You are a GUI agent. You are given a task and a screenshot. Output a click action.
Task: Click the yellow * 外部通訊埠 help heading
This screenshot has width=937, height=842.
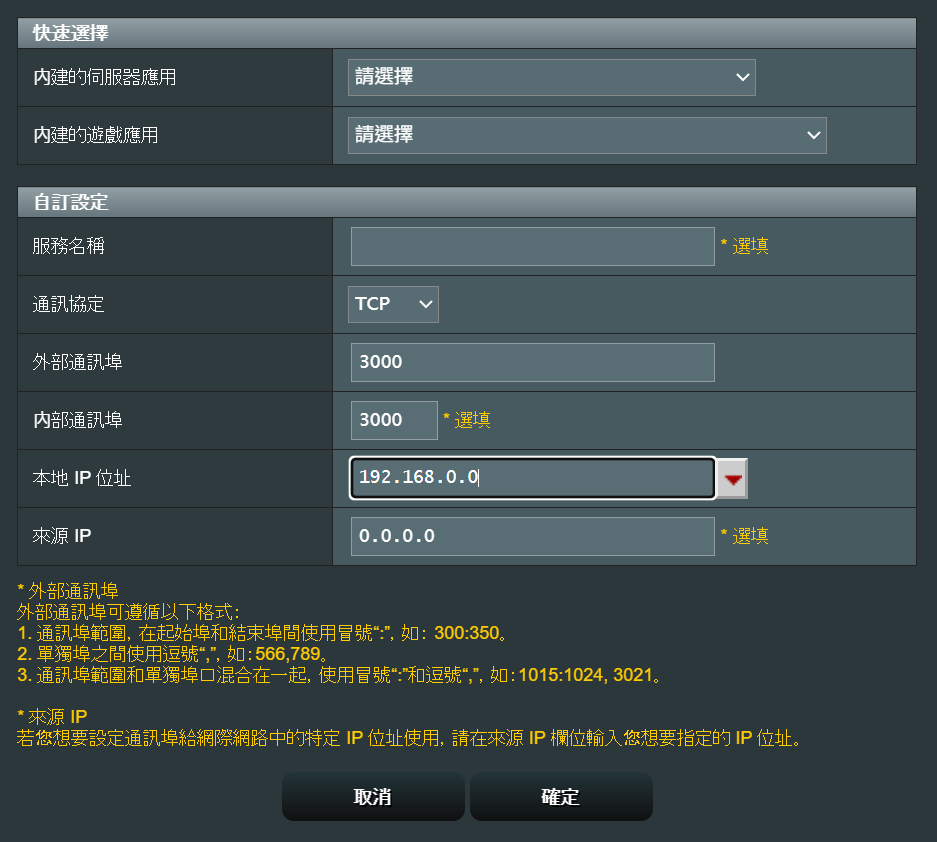click(x=69, y=590)
